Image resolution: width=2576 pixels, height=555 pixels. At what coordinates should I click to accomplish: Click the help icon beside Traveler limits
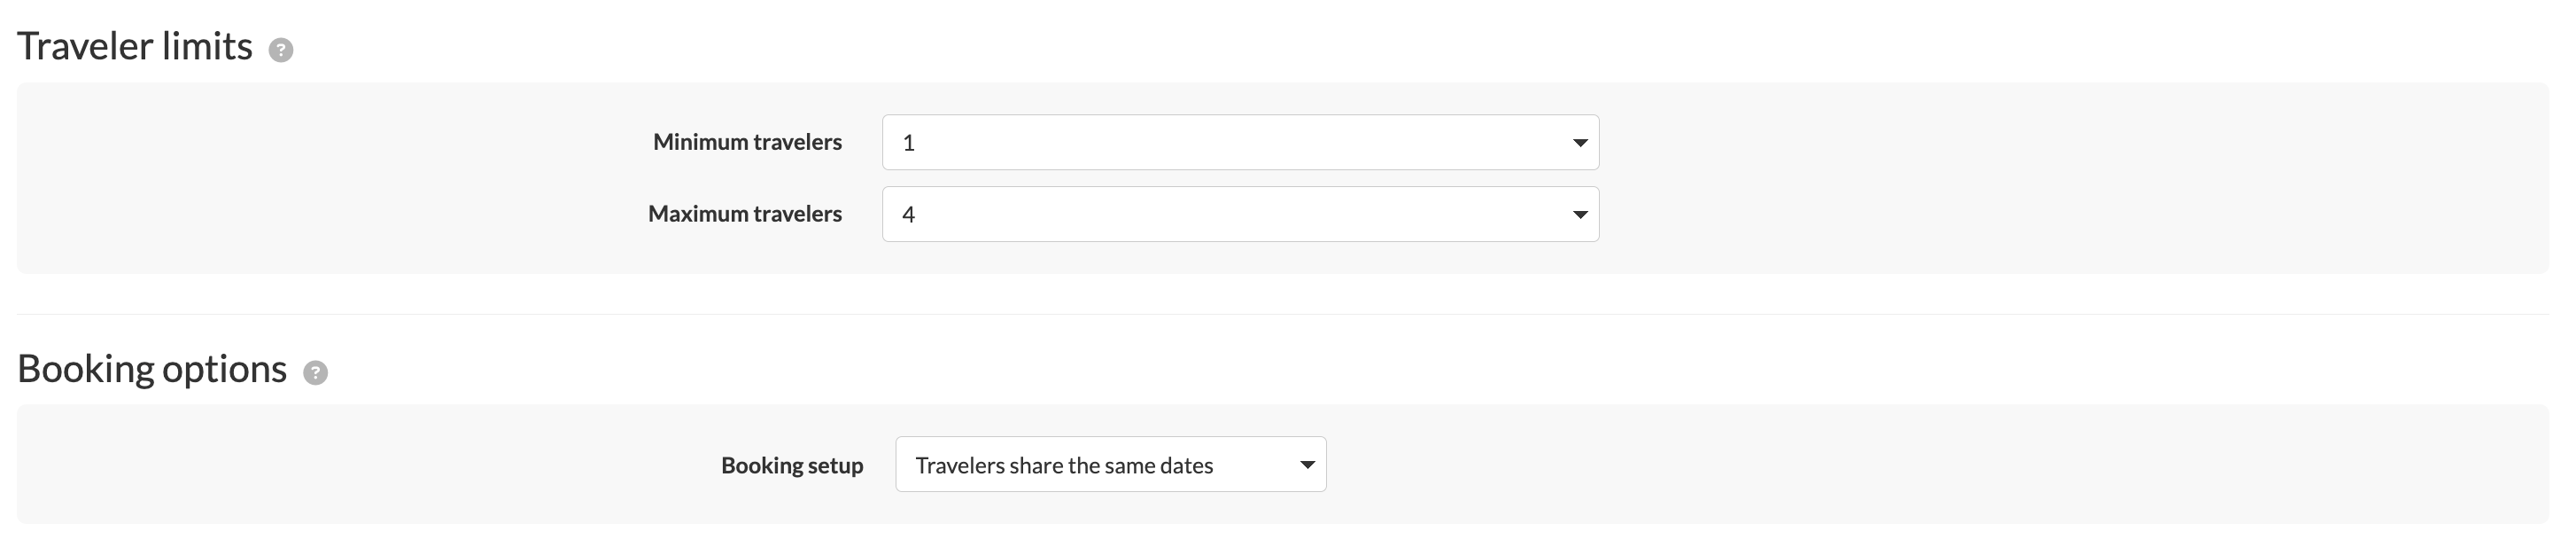pos(281,50)
